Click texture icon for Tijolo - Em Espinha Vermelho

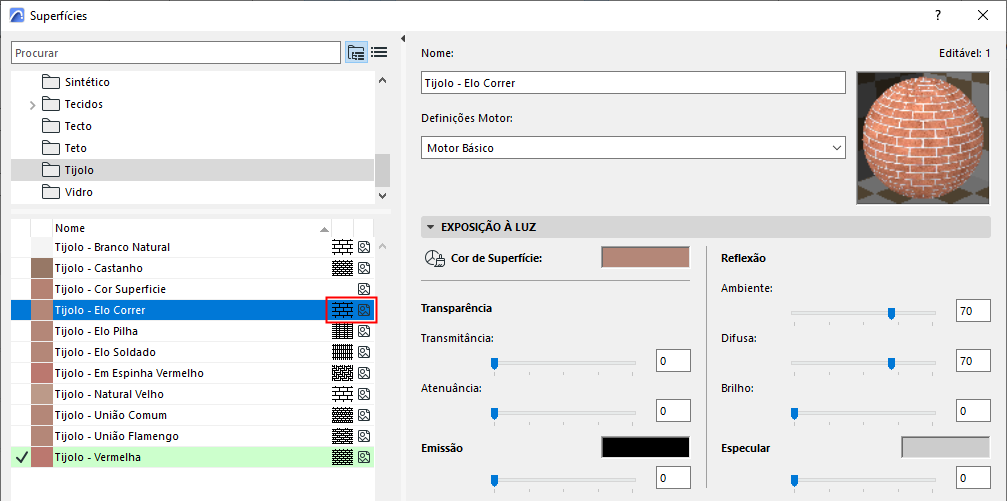[x=364, y=373]
